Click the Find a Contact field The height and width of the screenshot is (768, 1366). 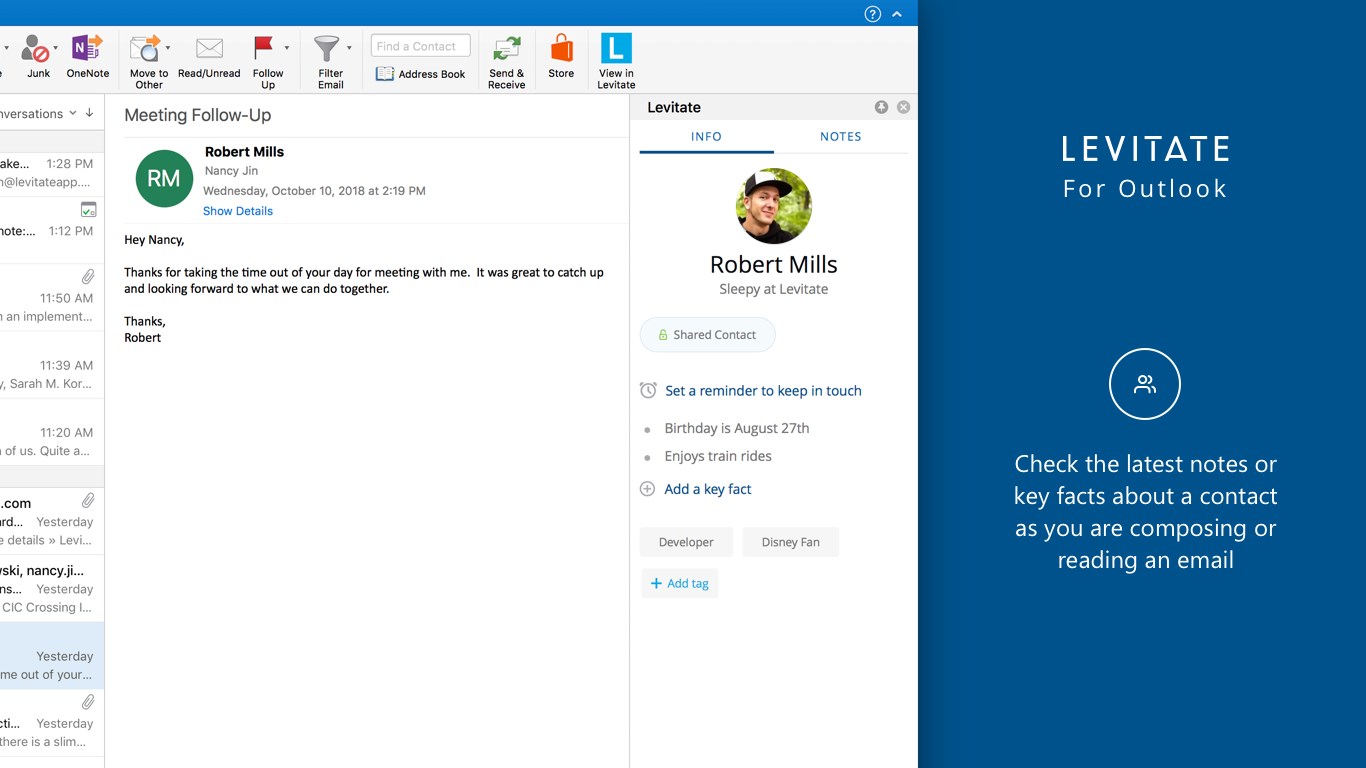pos(421,46)
